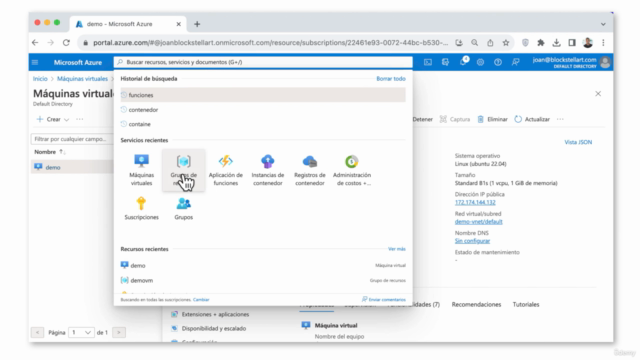Bookmark this page with star icon

(x=506, y=42)
